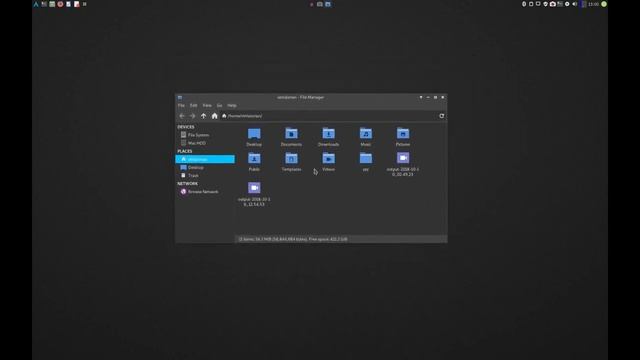Open the View menu

click(207, 105)
